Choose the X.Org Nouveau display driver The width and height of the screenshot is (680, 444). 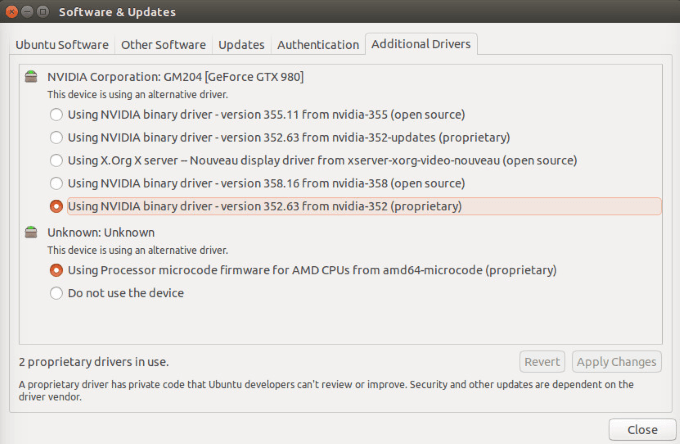tap(56, 160)
